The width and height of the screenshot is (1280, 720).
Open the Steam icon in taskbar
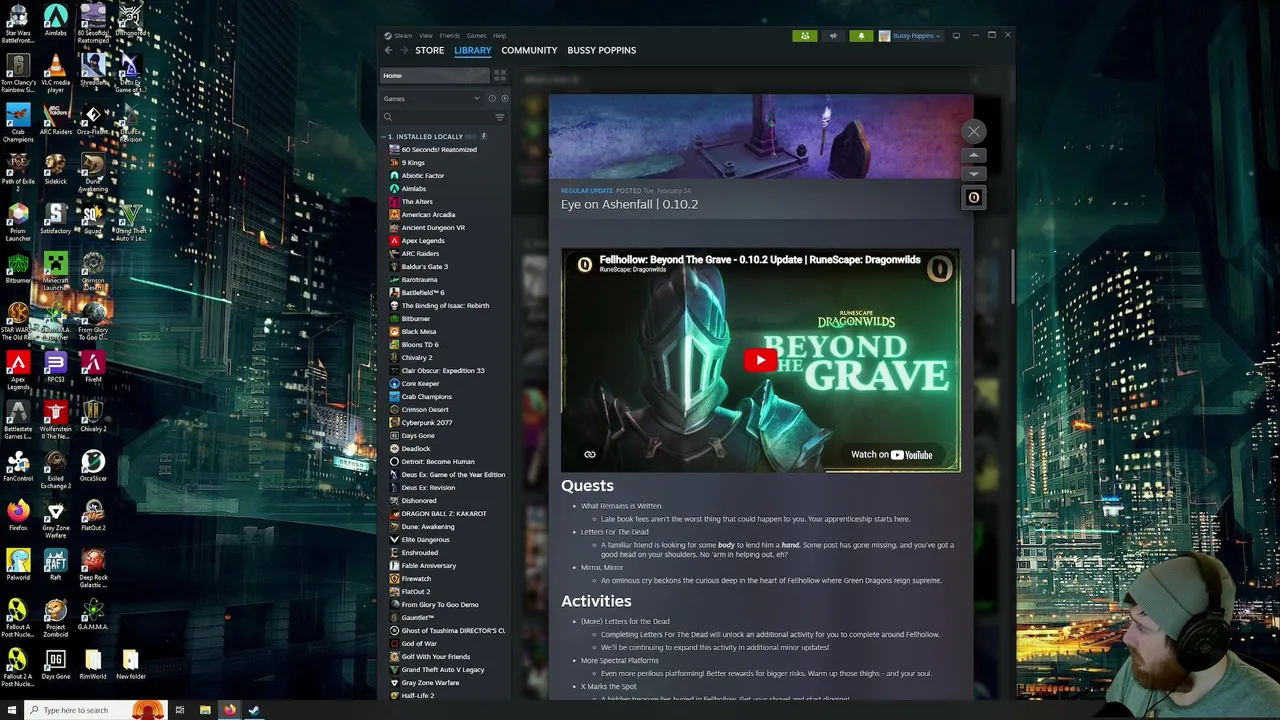coord(254,710)
